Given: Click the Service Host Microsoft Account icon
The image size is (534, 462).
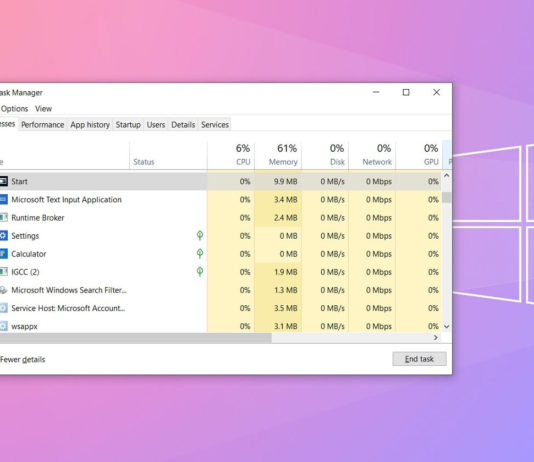Looking at the screenshot, I should 3,308.
